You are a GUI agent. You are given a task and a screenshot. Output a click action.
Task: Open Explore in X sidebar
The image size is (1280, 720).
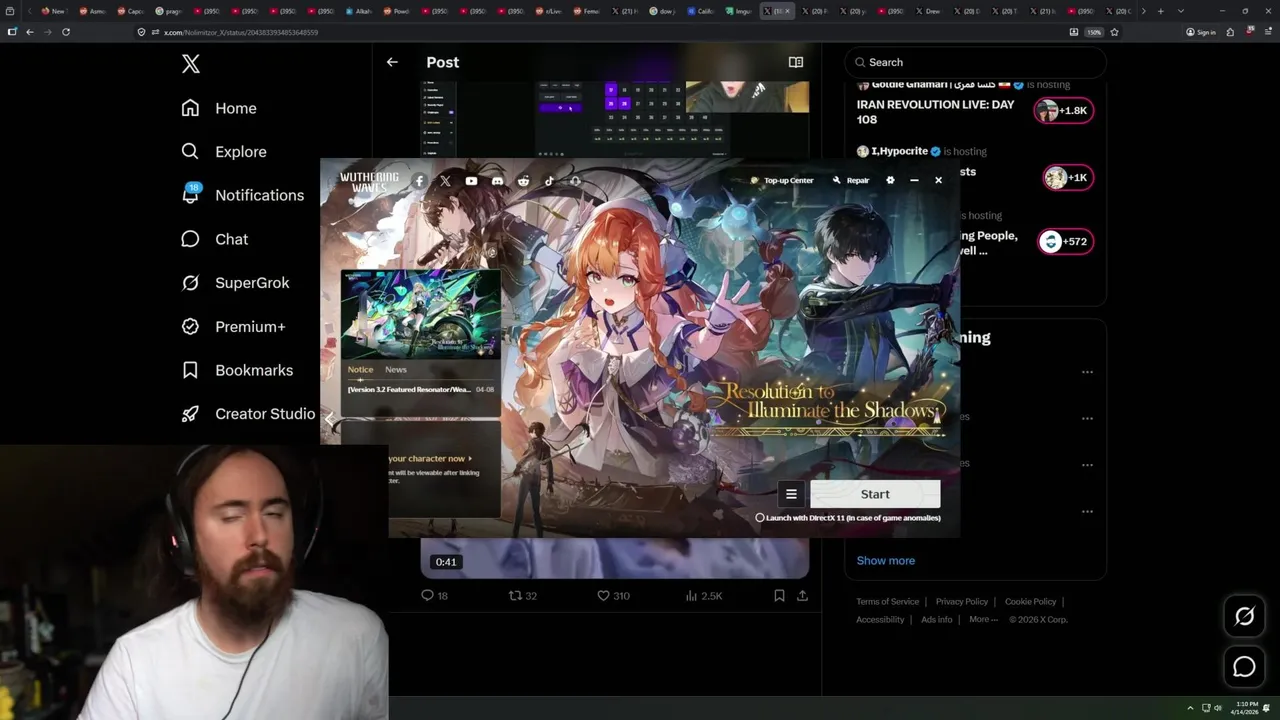[x=224, y=151]
